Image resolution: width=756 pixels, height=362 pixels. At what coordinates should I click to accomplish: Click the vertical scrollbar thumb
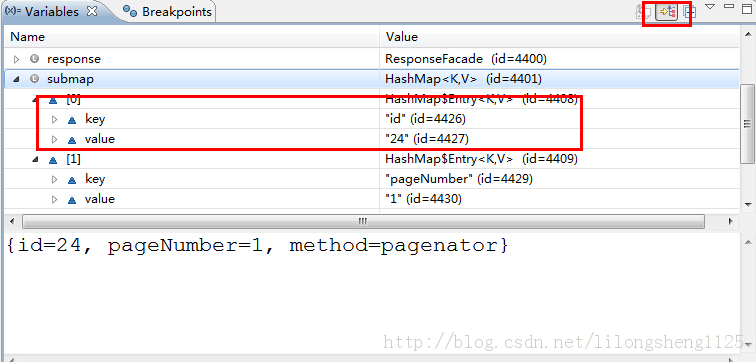747,123
